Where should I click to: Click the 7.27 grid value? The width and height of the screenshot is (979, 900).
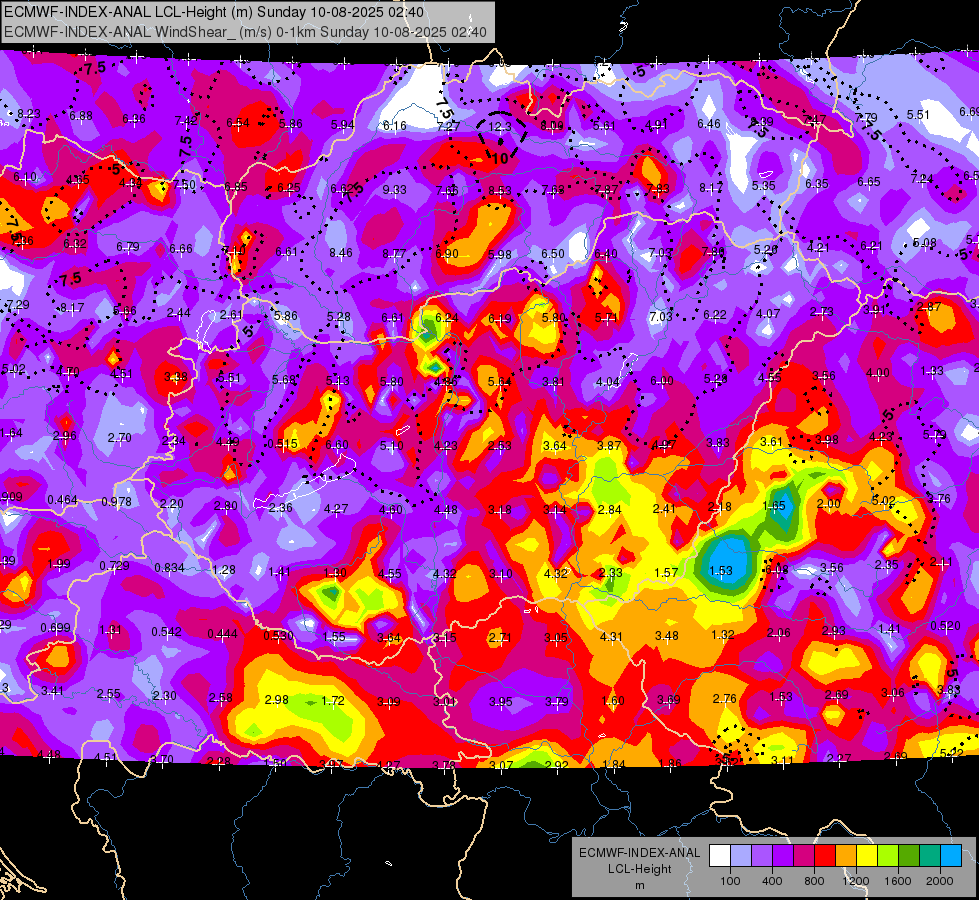coord(448,127)
